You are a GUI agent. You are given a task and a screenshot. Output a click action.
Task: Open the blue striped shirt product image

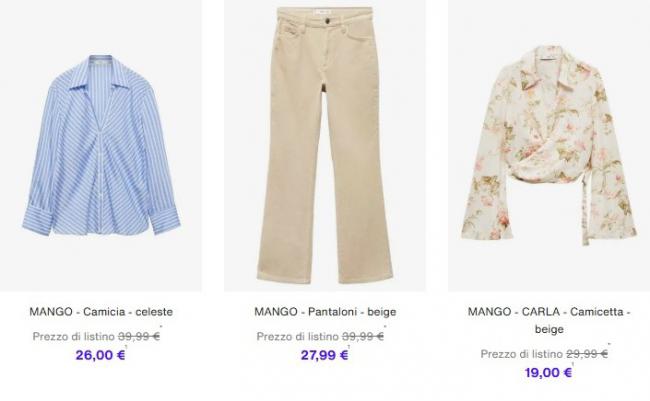pyautogui.click(x=101, y=146)
